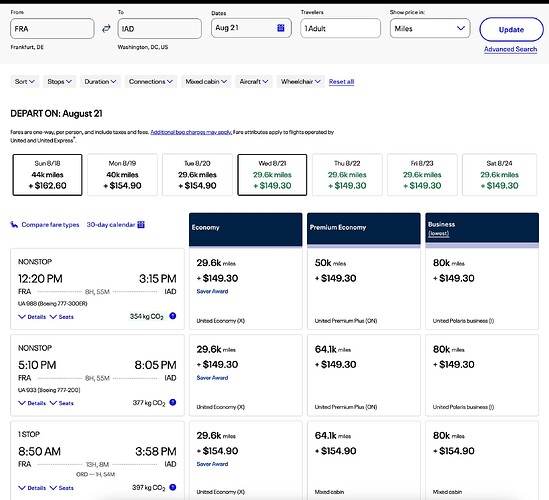Open the Connections filter dropdown

click(151, 81)
